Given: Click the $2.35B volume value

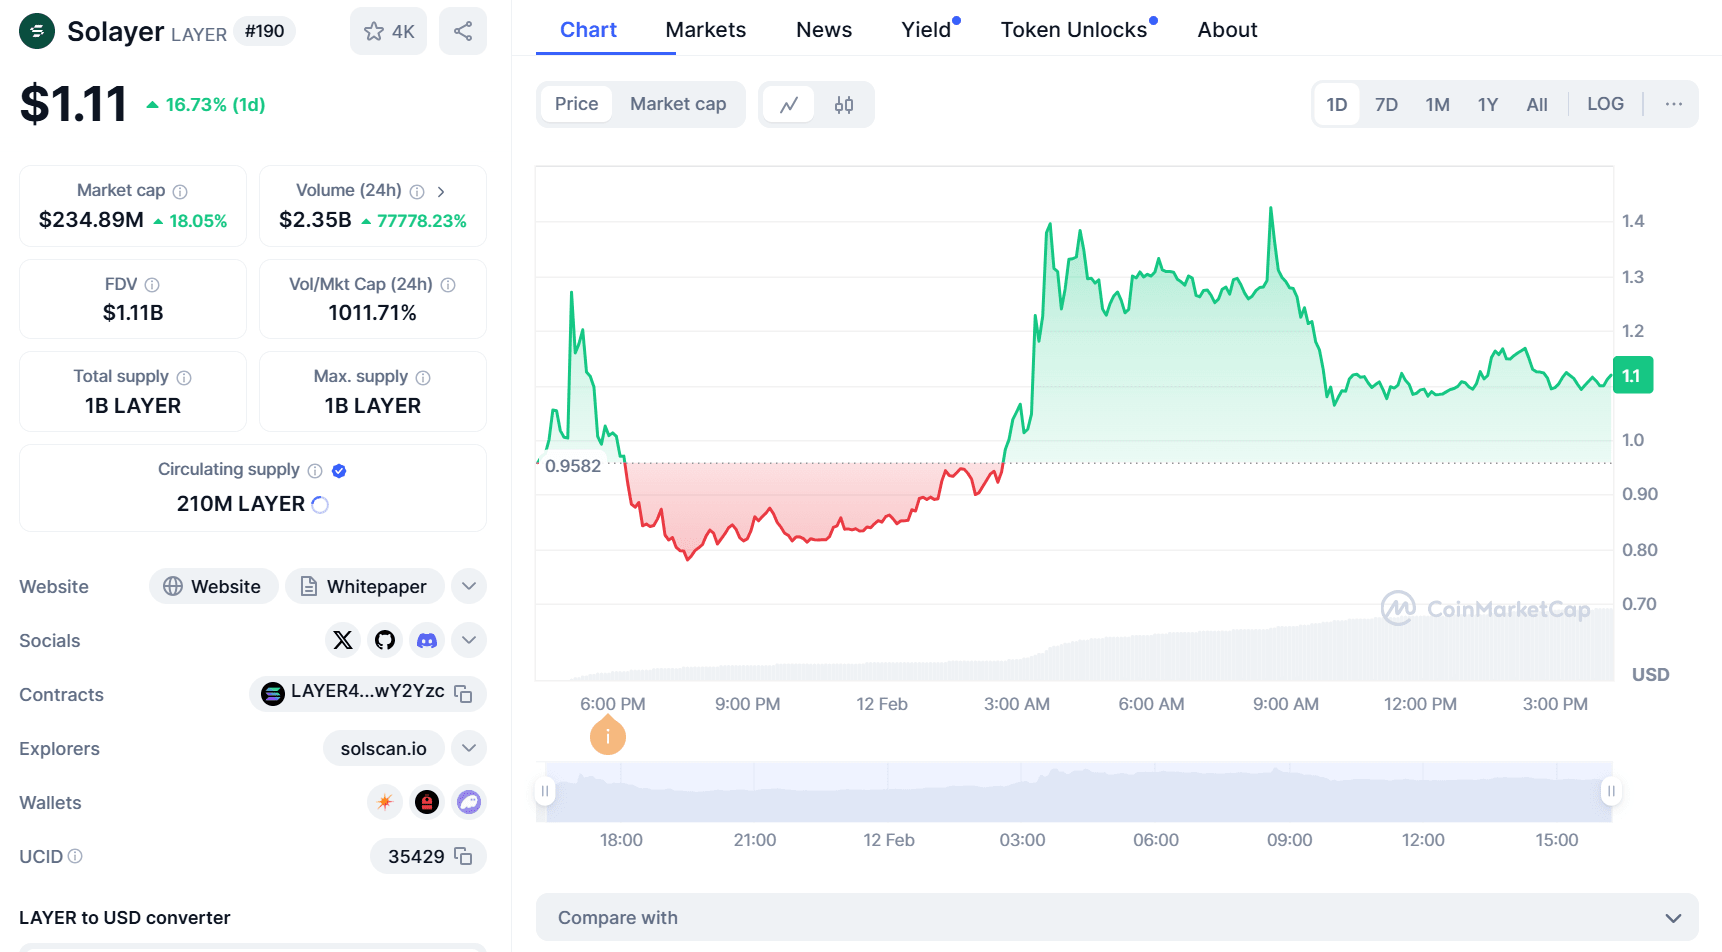Looking at the screenshot, I should [315, 220].
